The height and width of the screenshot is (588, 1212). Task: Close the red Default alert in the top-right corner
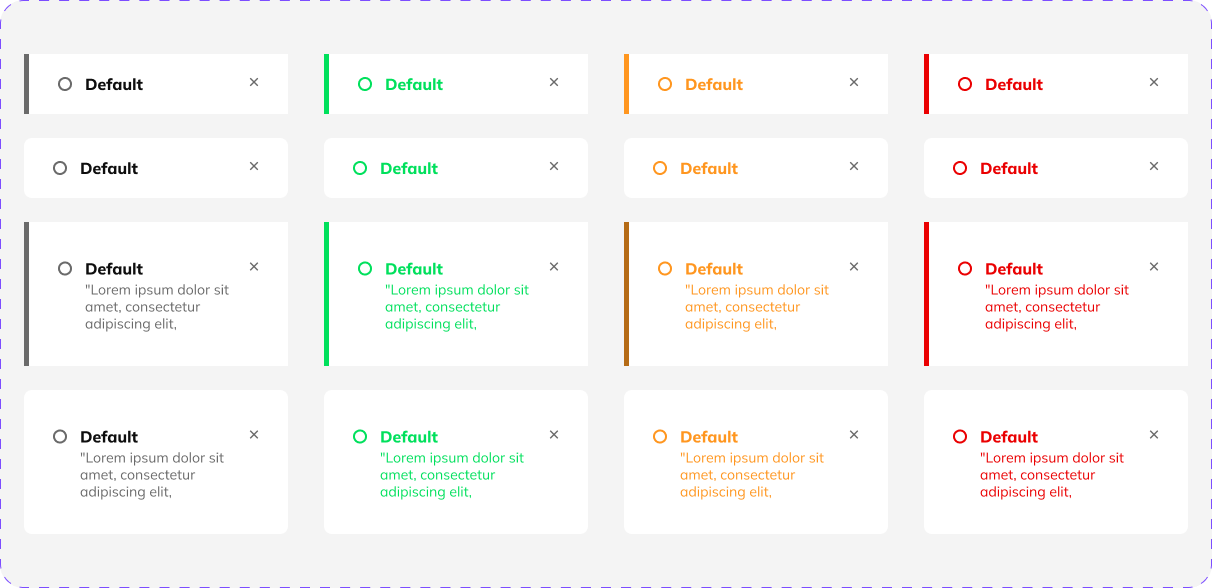click(x=1154, y=82)
